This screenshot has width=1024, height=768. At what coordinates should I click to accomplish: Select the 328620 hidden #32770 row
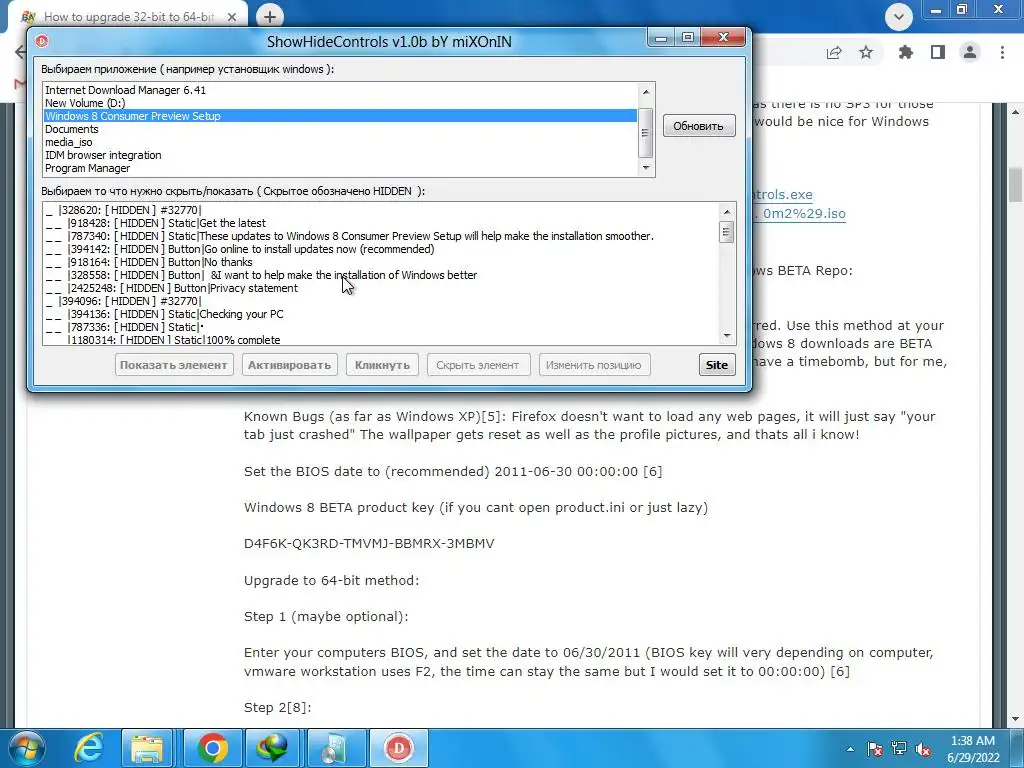381,210
